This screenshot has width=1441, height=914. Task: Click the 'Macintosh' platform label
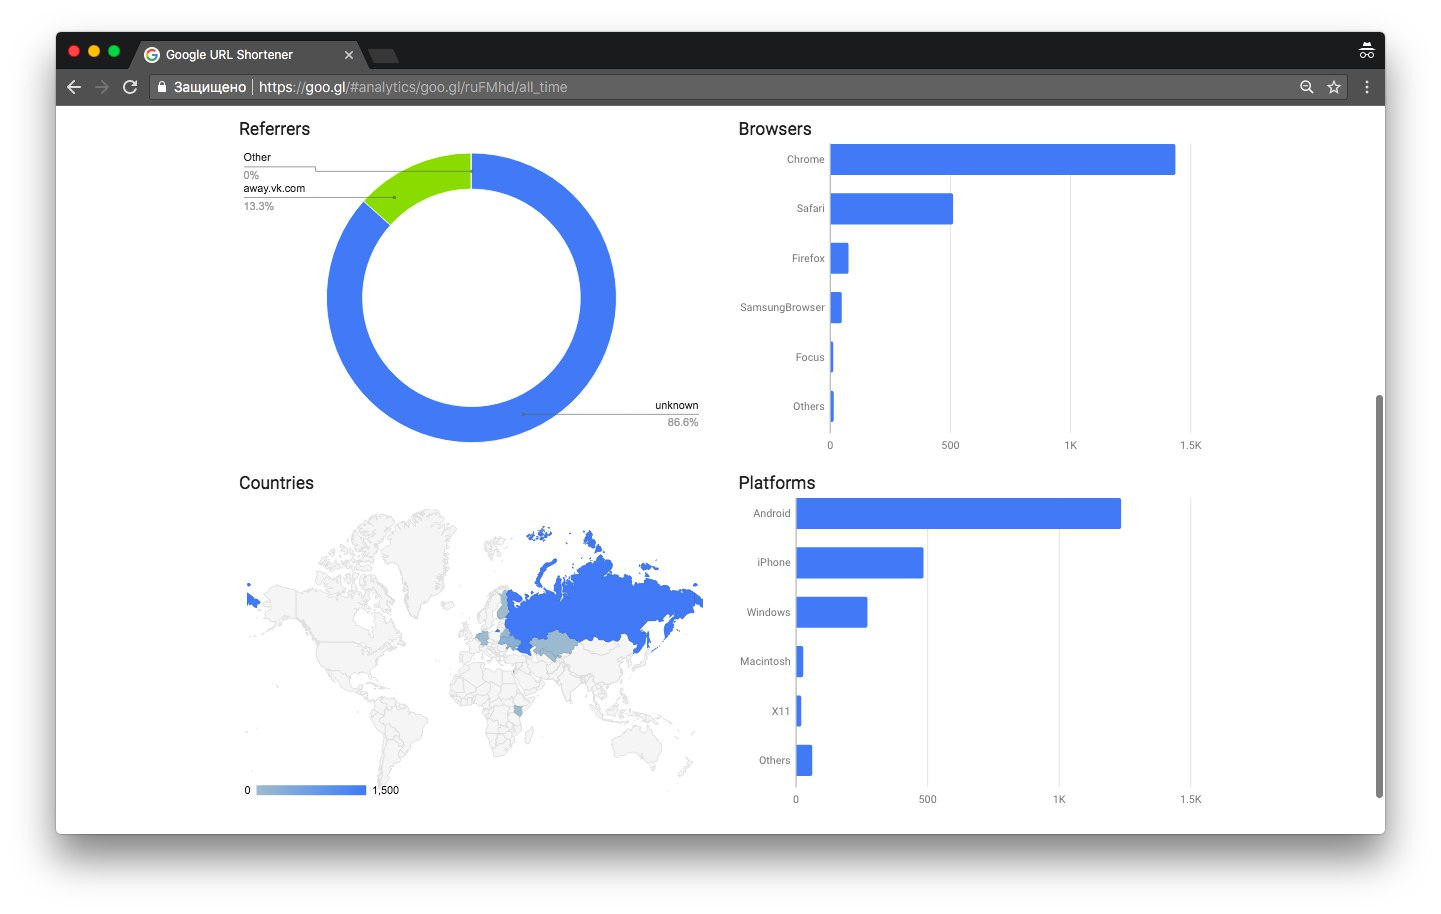coord(765,662)
